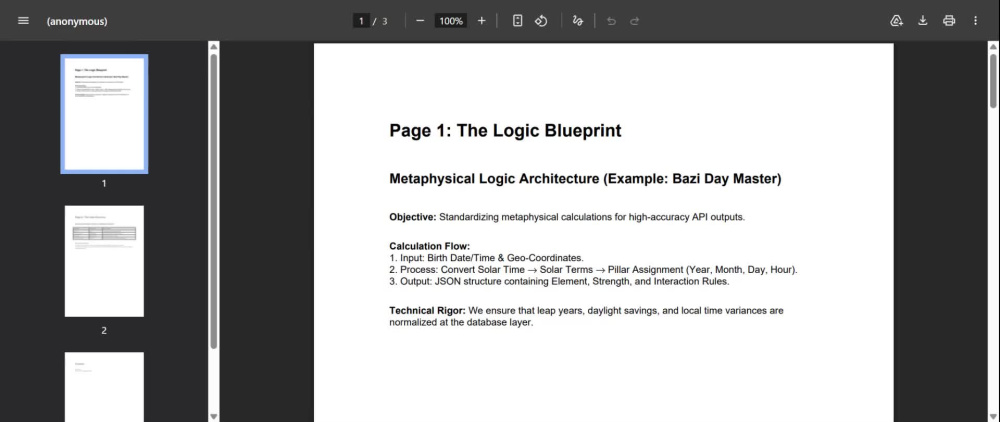Screen dimensions: 1000x422
Task: Click the thumbnail panel scroll down arrow
Action: (214, 416)
